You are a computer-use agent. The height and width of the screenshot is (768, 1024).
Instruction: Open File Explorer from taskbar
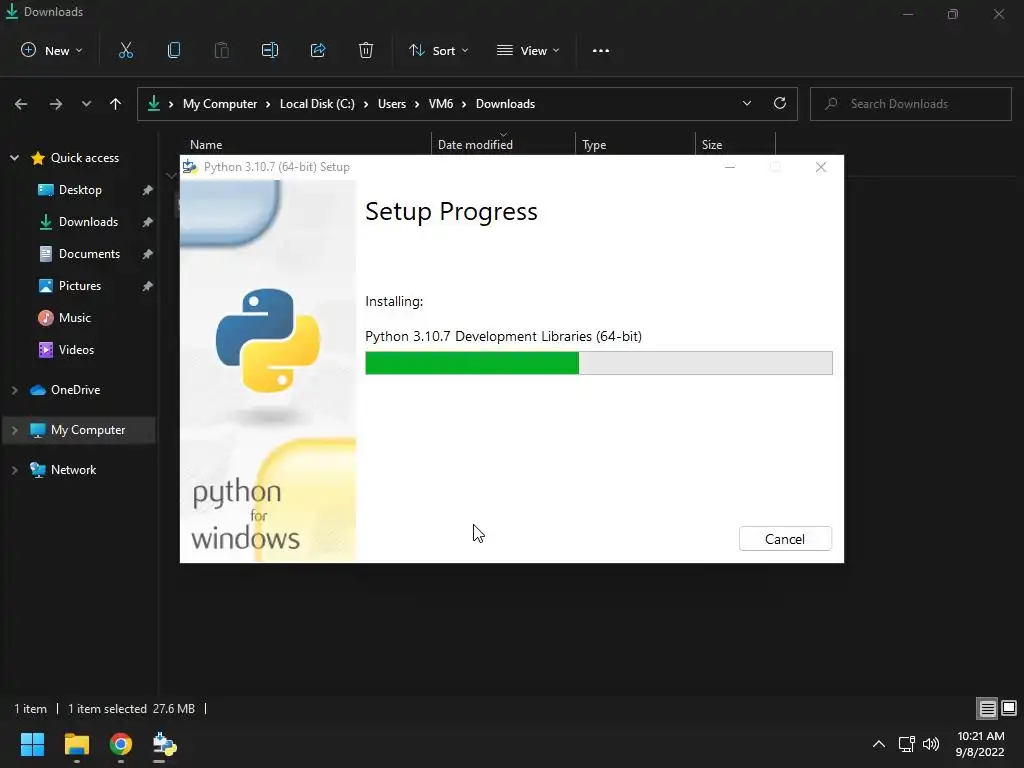coord(76,744)
